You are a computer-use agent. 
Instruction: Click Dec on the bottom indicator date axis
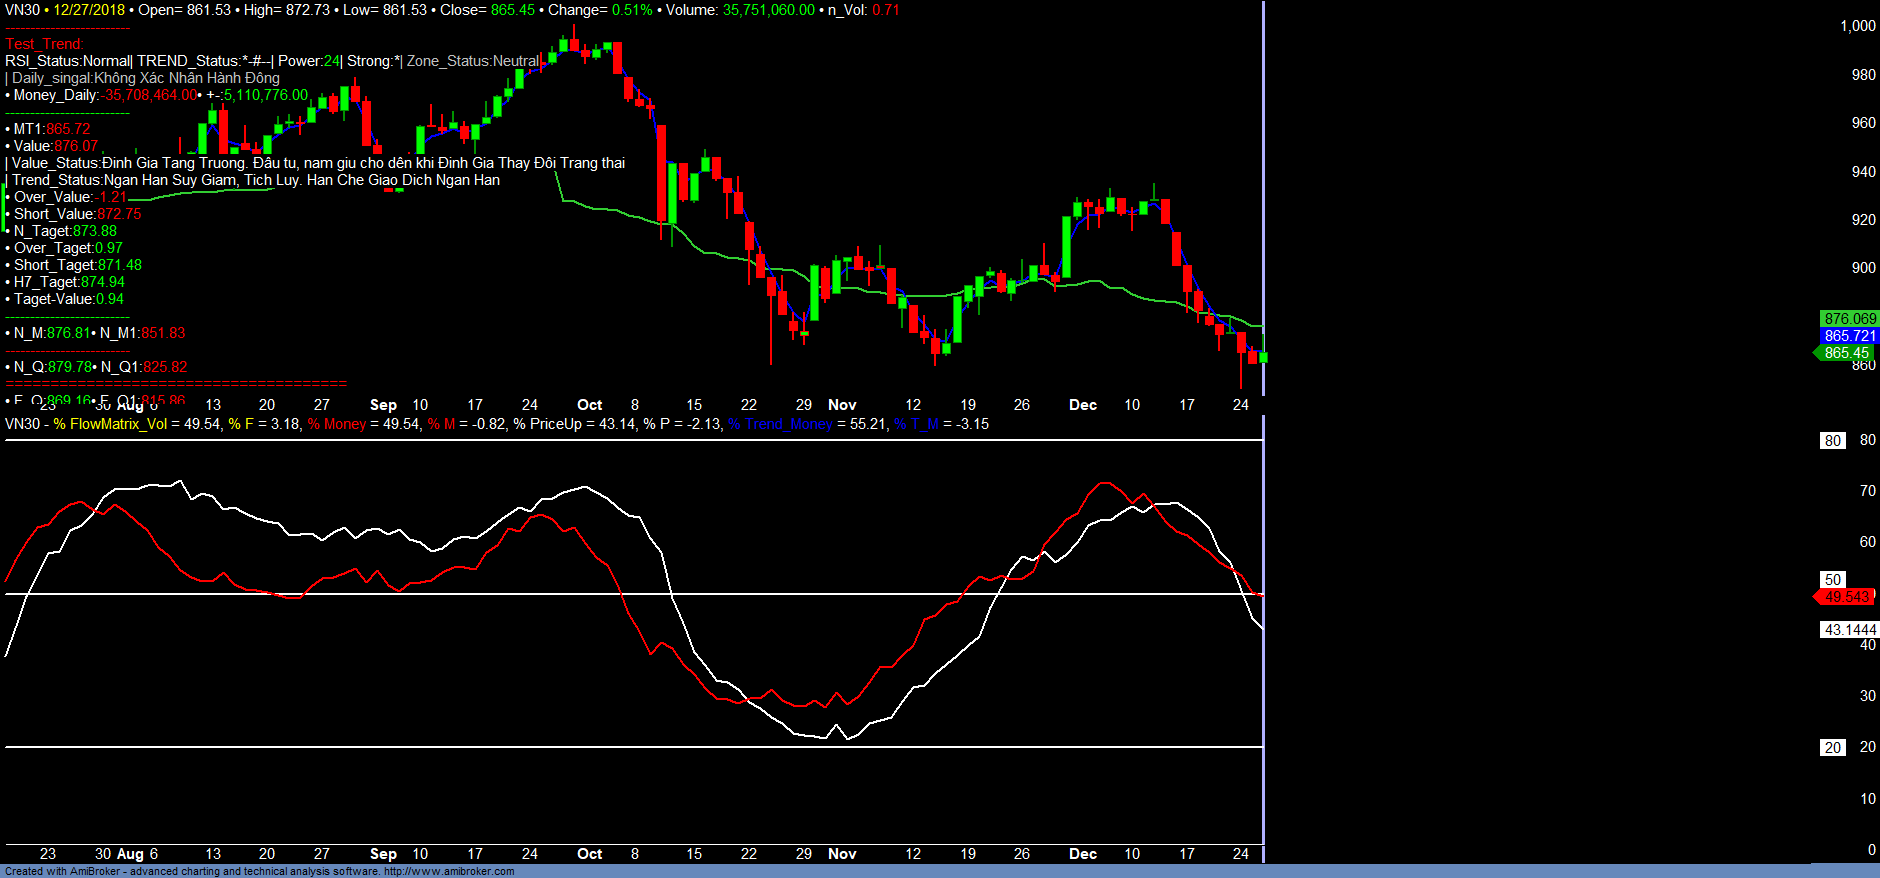tap(1082, 854)
